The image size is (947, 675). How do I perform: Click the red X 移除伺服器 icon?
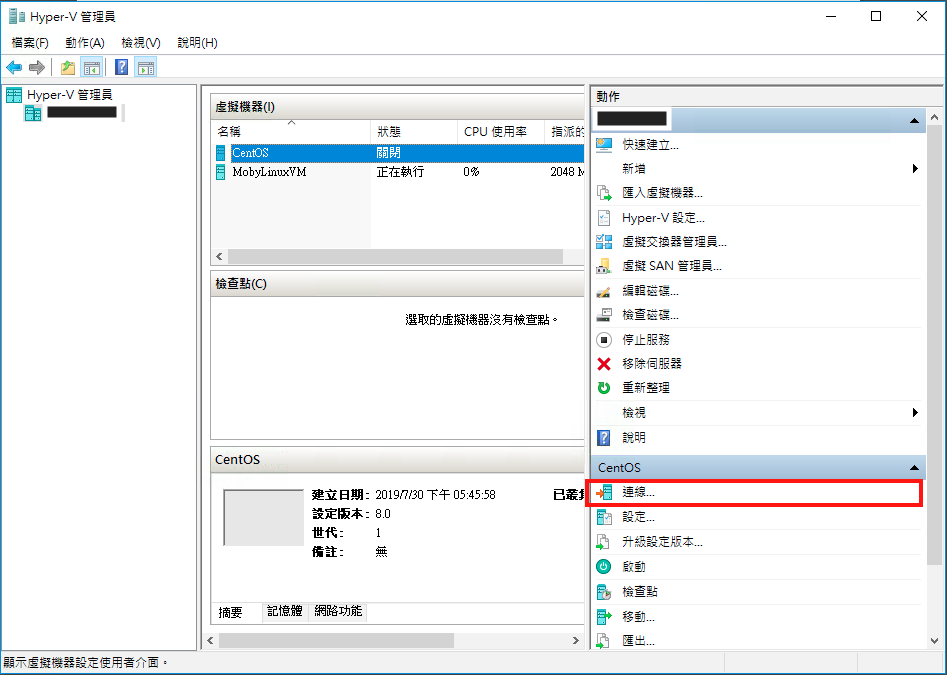[x=604, y=364]
